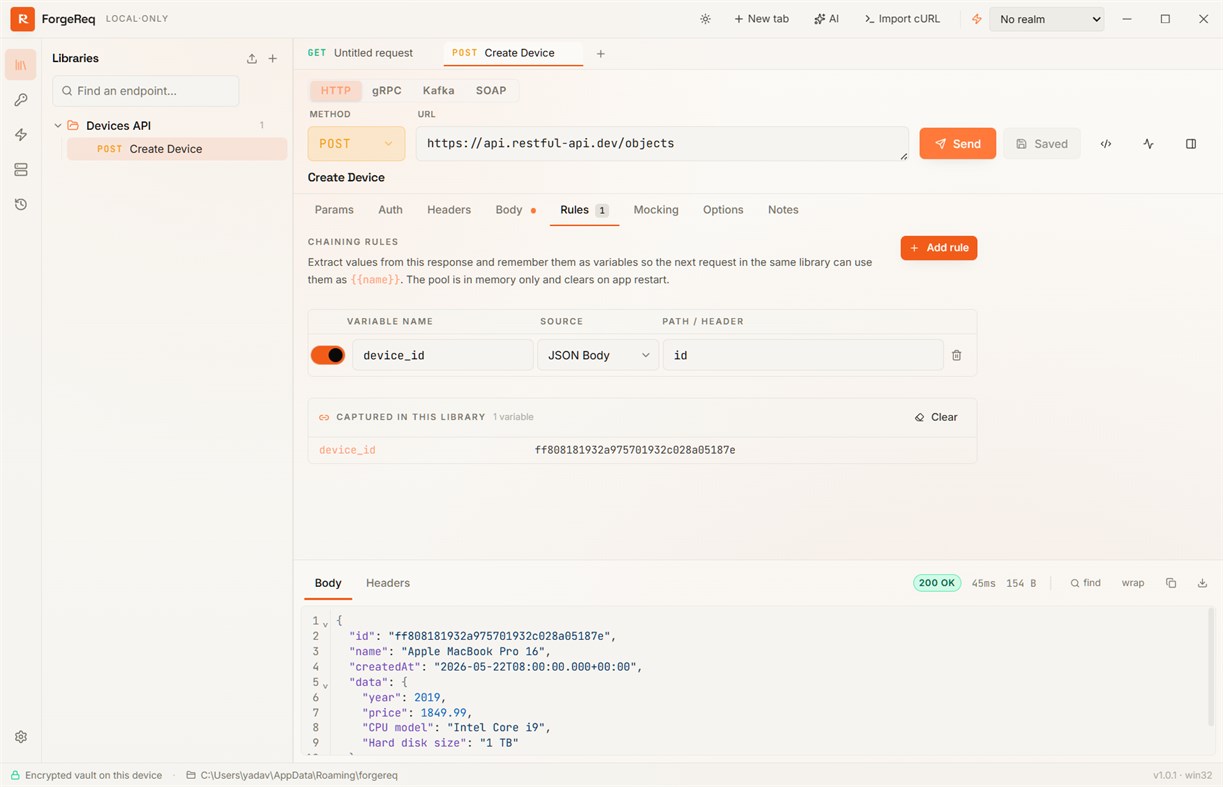Open the lightning bolt sidebar icon
The width and height of the screenshot is (1223, 787).
tap(21, 135)
